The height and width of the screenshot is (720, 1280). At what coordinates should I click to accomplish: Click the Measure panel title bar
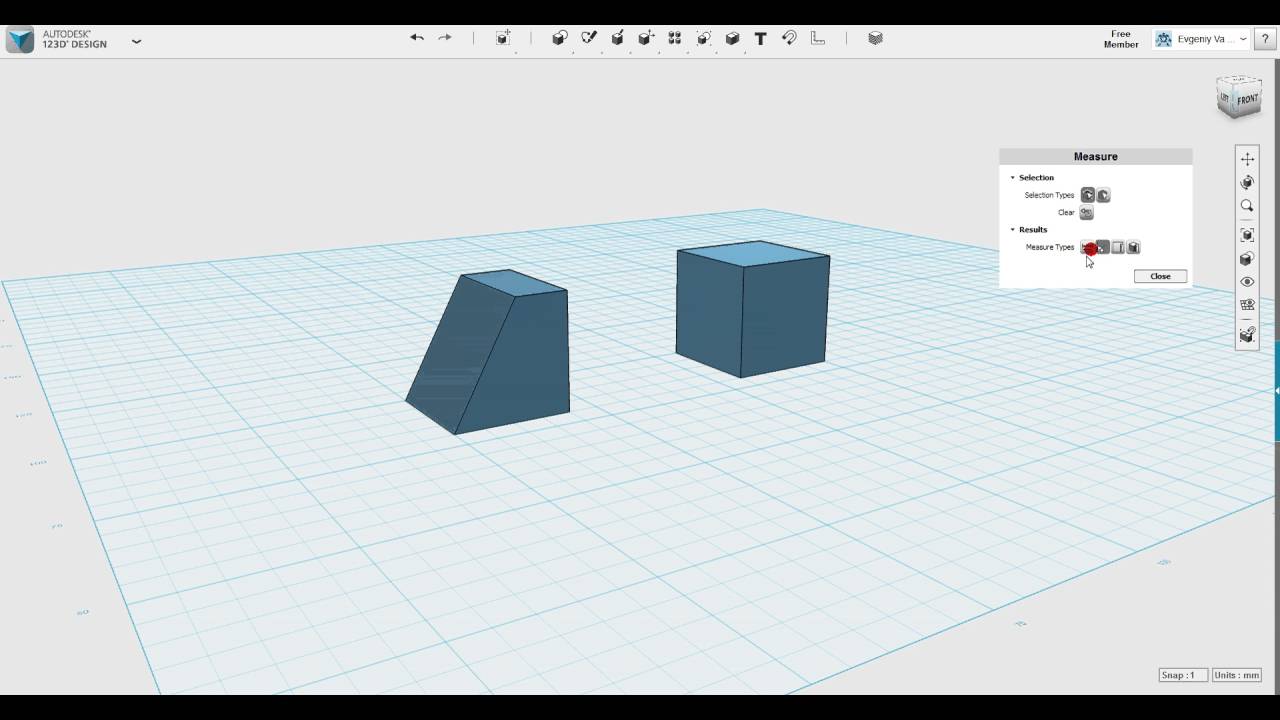[1096, 157]
